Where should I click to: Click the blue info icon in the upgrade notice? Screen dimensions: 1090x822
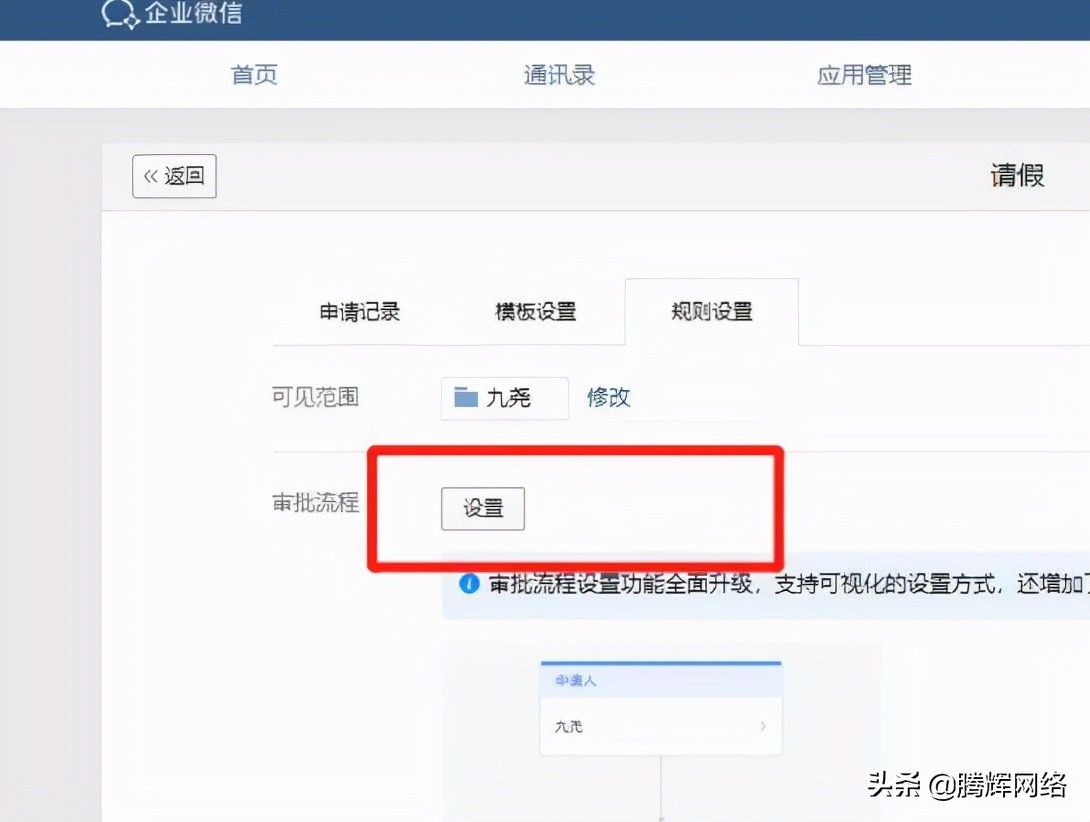[468, 583]
